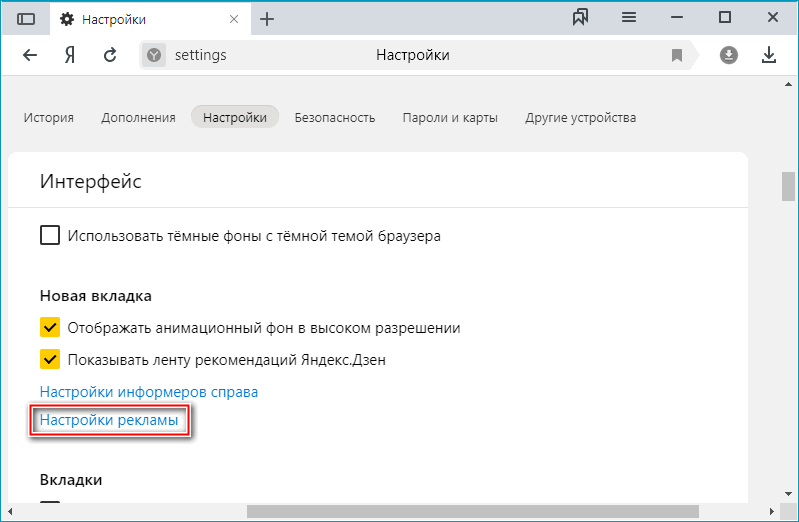Image resolution: width=799 pixels, height=522 pixels.
Task: Toggle the side panel icon
Action: 26,19
